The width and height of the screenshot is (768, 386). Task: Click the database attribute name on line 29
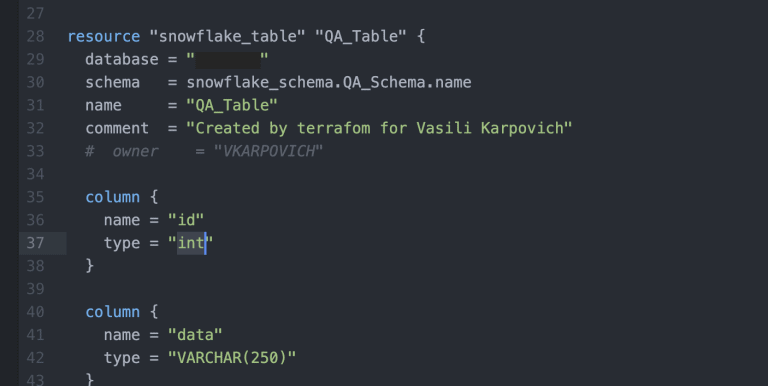[121, 60]
